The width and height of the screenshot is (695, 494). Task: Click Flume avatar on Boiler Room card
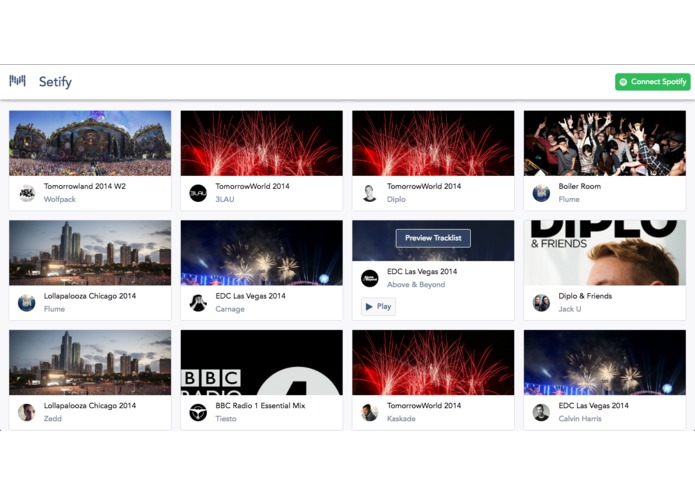541,193
